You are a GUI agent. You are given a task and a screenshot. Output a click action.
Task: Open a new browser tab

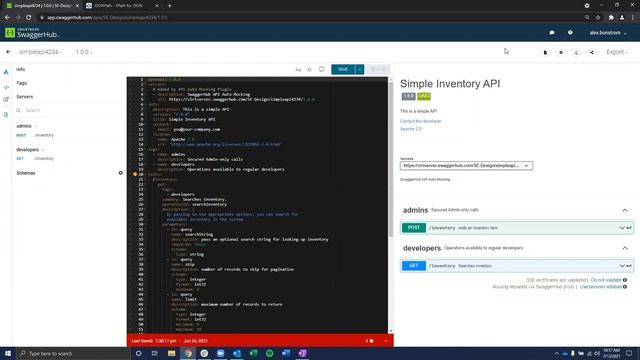click(169, 6)
